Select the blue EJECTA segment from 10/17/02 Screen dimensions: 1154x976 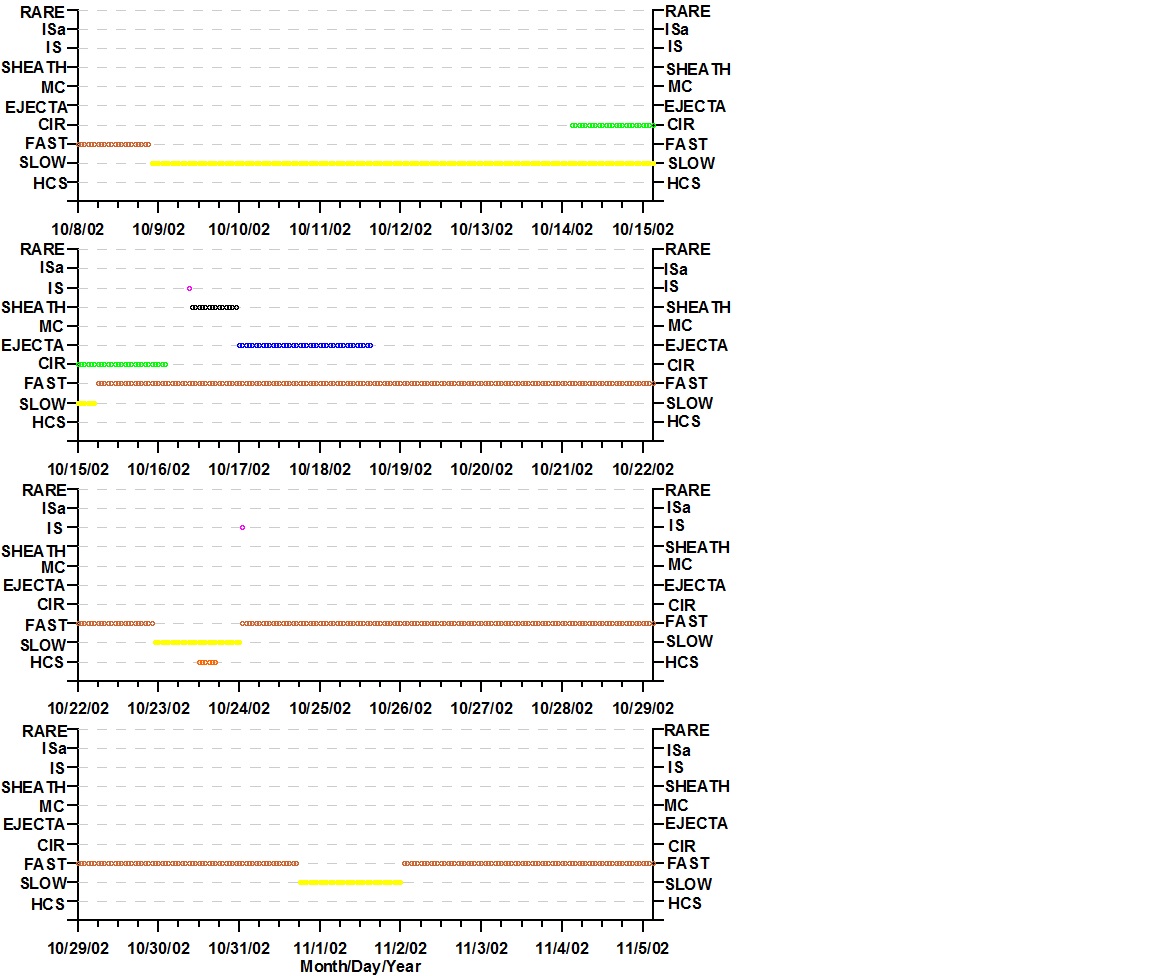pyautogui.click(x=305, y=345)
